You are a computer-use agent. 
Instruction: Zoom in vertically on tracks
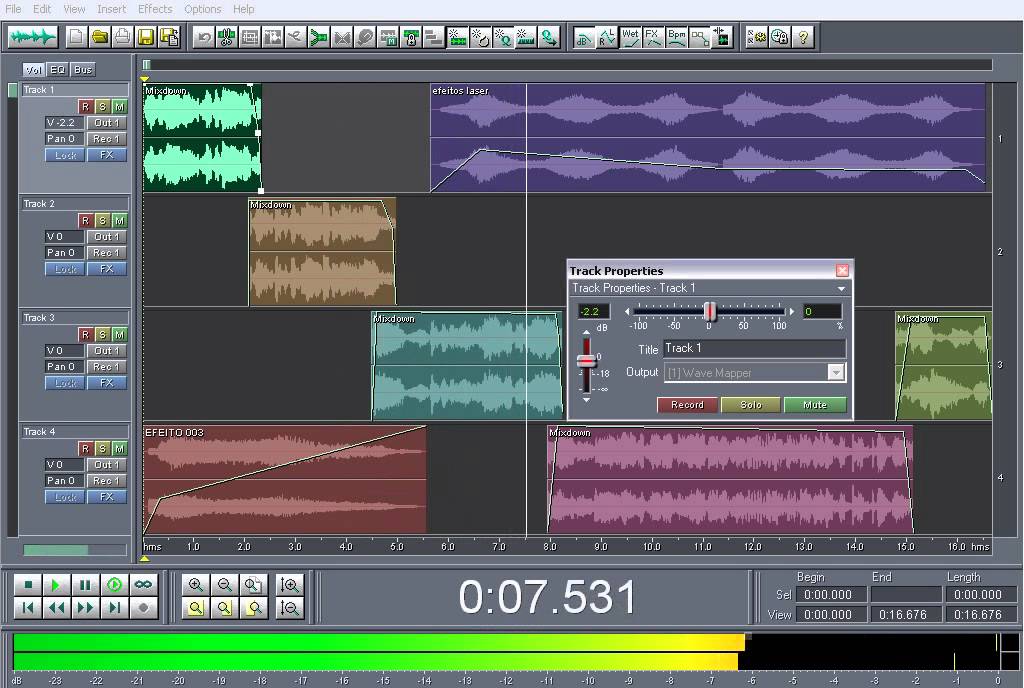(x=289, y=585)
